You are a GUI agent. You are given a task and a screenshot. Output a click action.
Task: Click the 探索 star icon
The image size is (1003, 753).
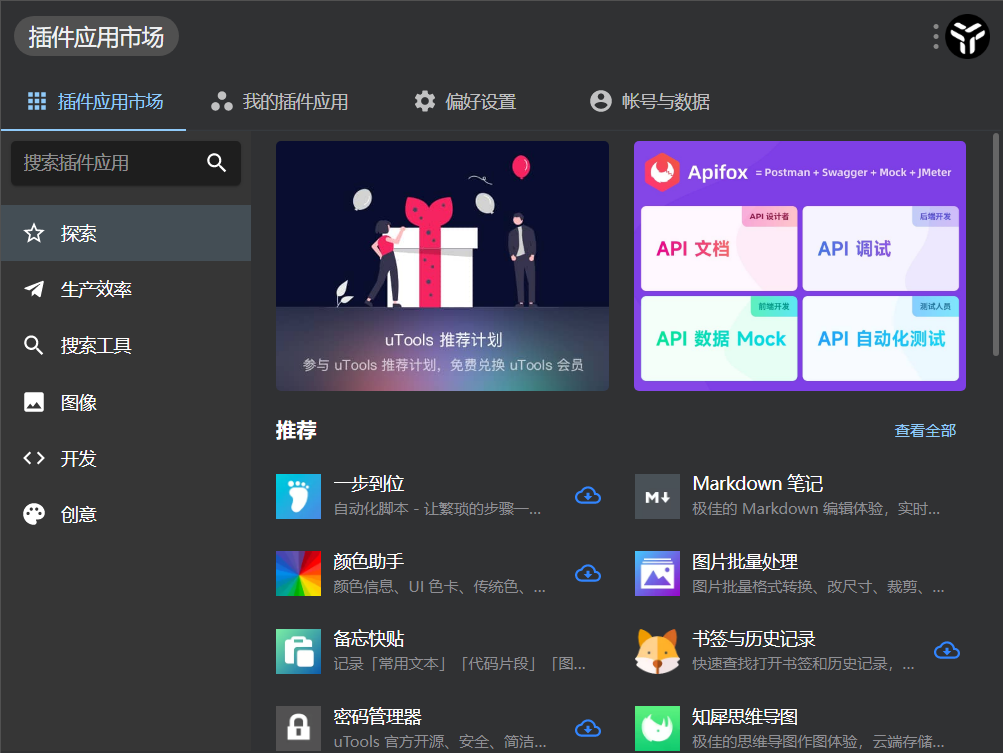[x=34, y=233]
